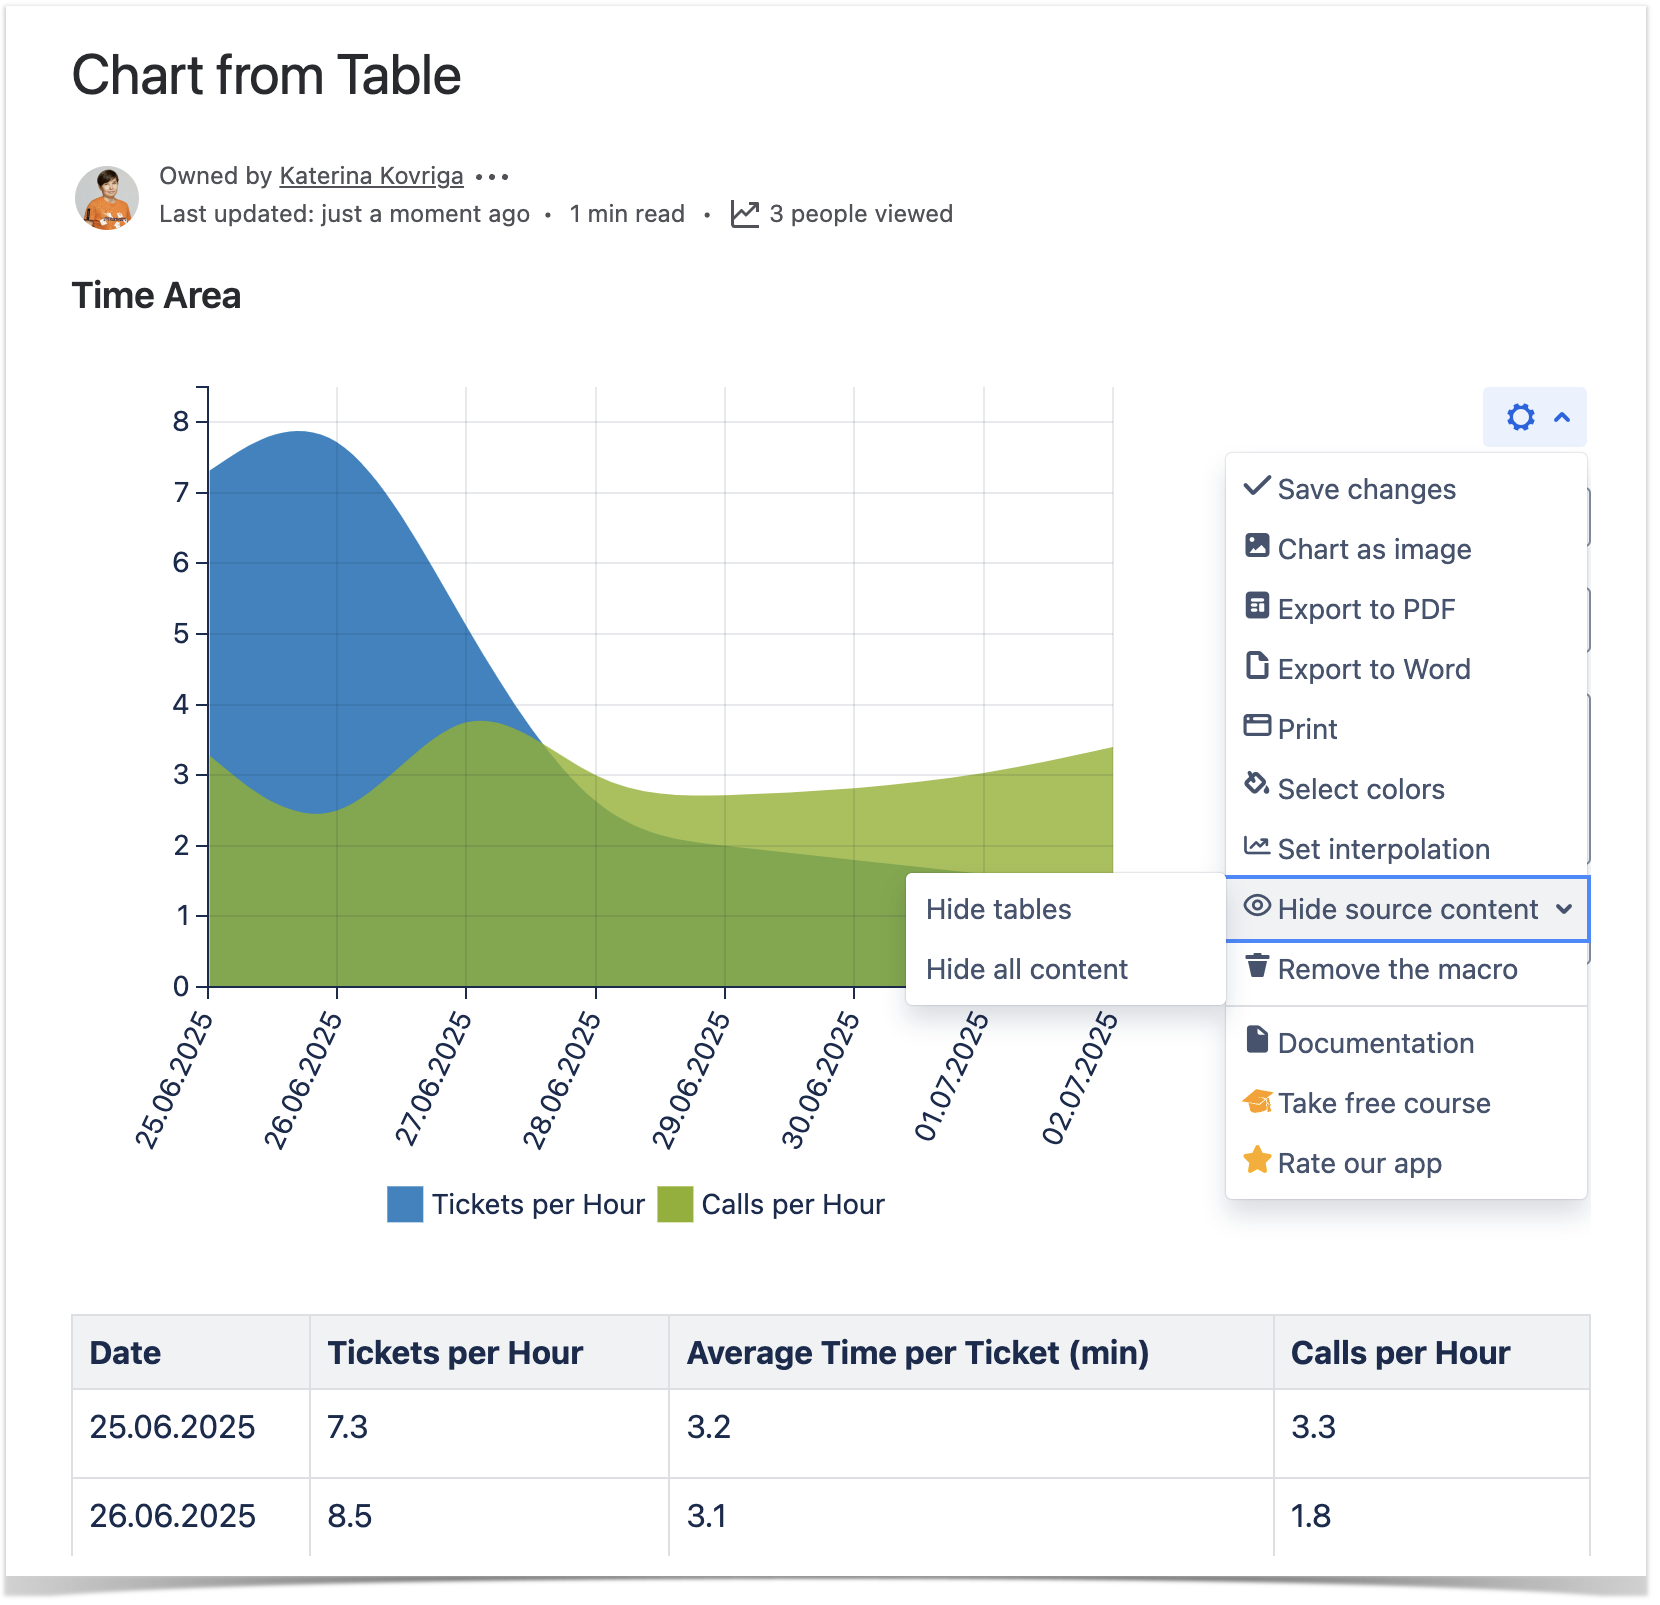This screenshot has height=1605, width=1660.
Task: Expand the Hide source content submenu arrow
Action: pyautogui.click(x=1564, y=909)
